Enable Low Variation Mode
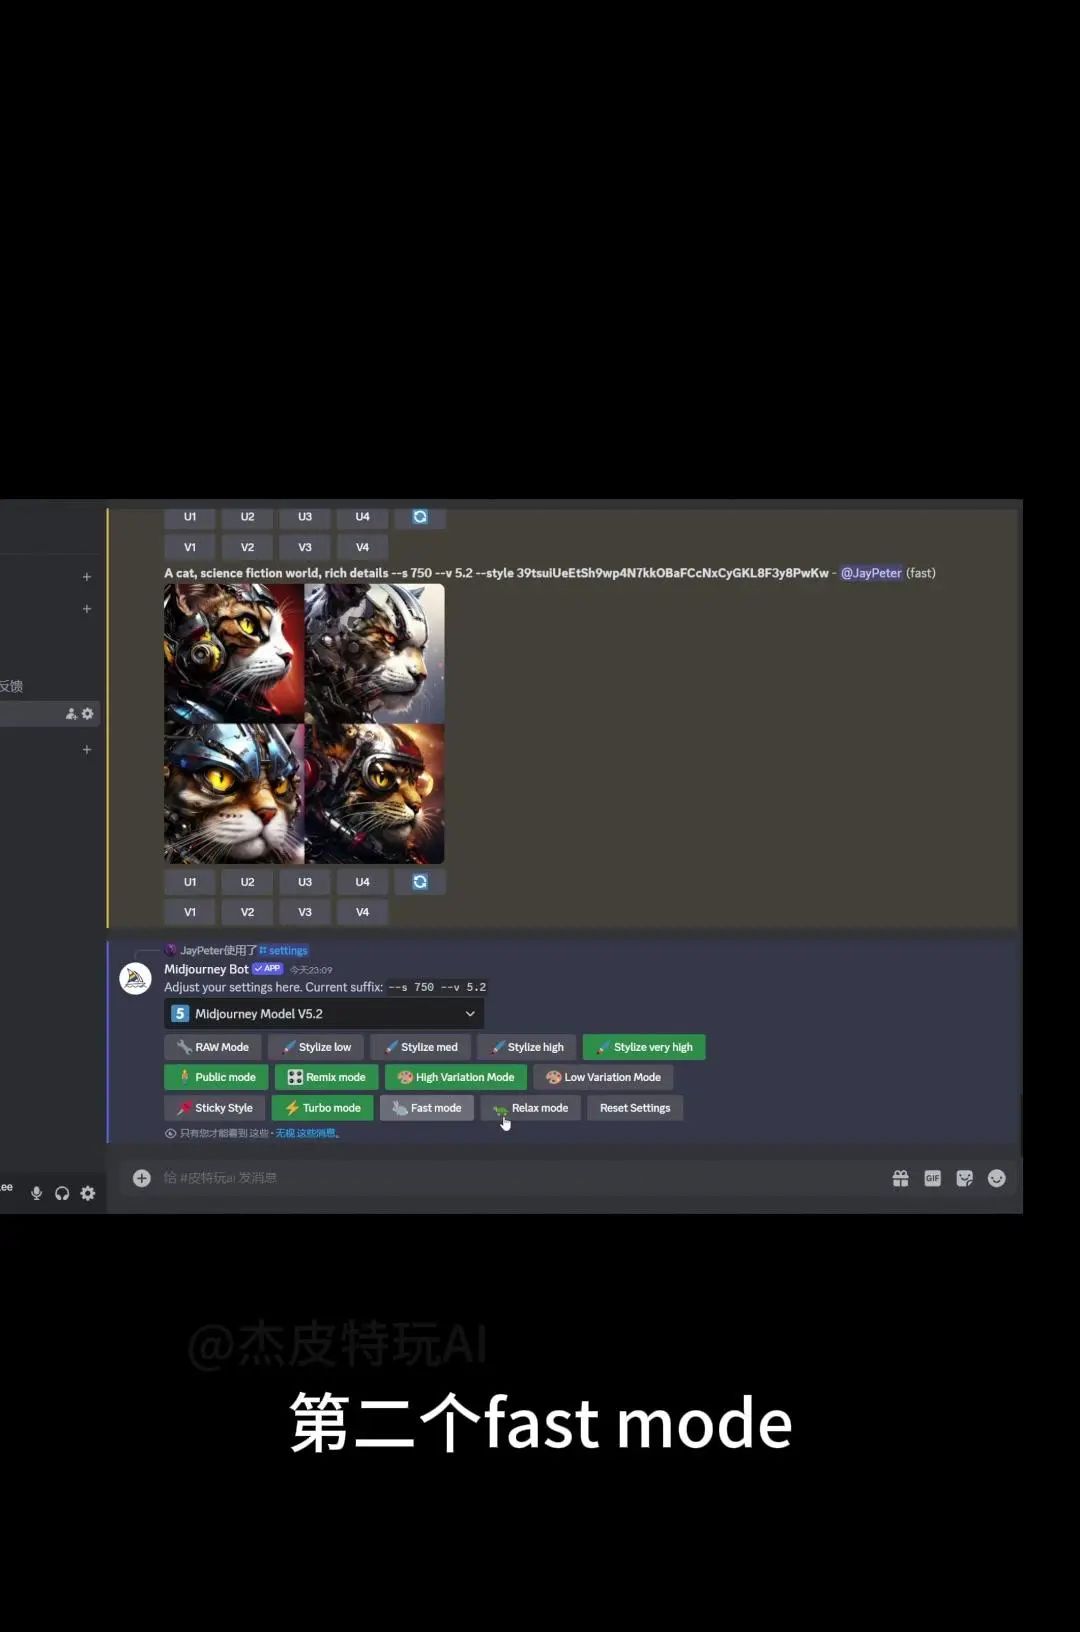 coord(603,1077)
